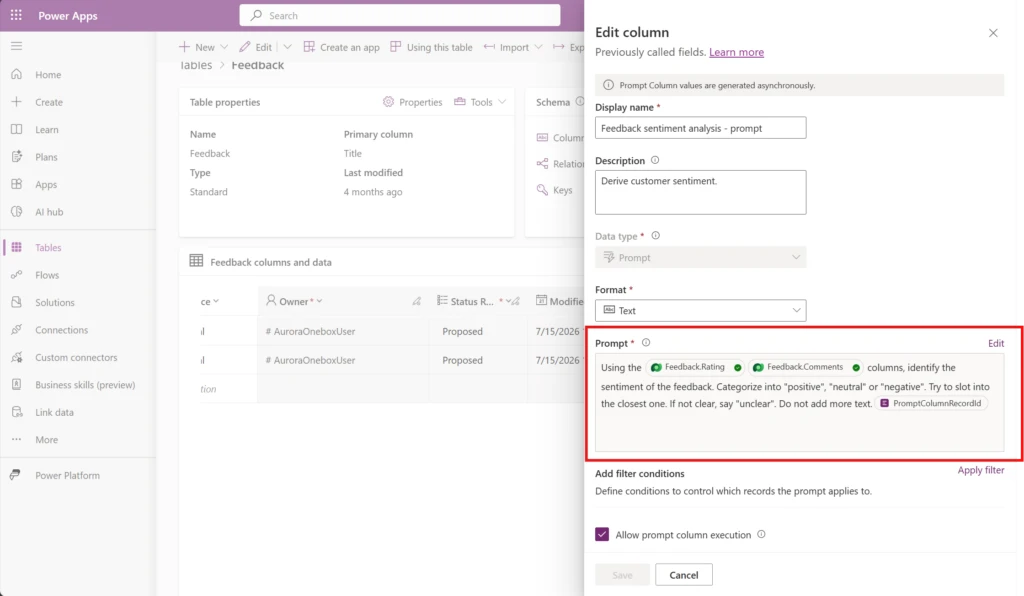Click the Edit pencil toolbar button
This screenshot has height=596, width=1024.
pyautogui.click(x=255, y=47)
